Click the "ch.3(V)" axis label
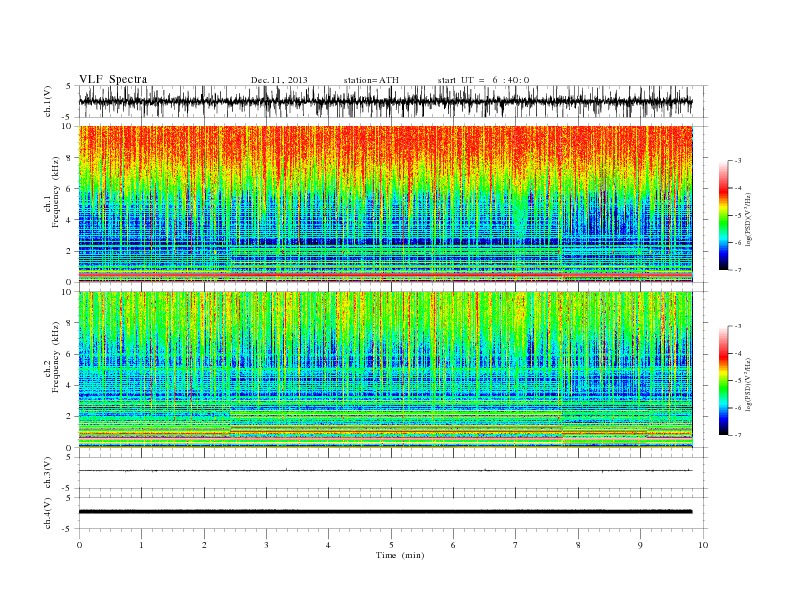 click(48, 473)
